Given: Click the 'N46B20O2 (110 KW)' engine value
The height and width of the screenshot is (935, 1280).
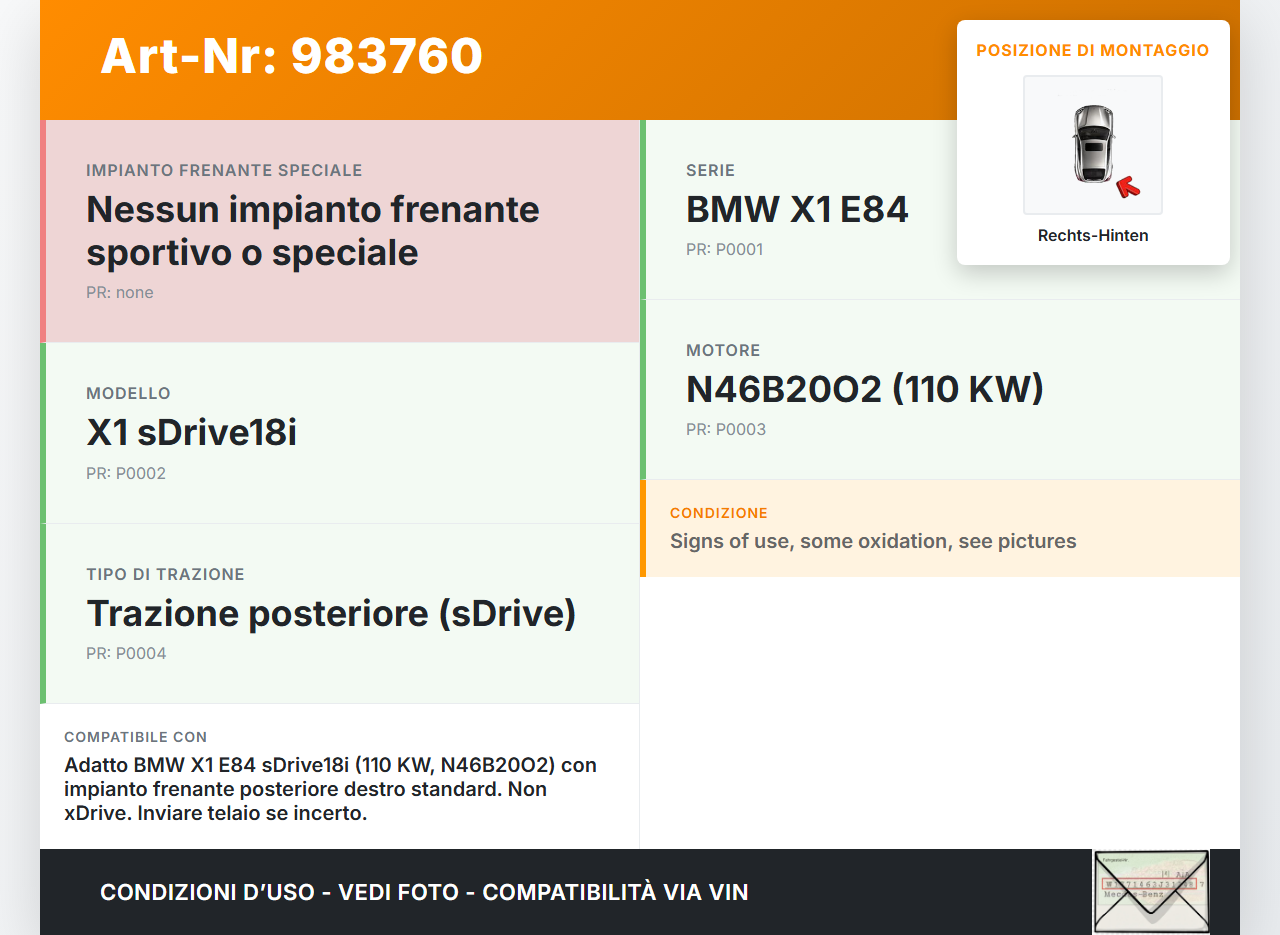Looking at the screenshot, I should click(x=864, y=390).
